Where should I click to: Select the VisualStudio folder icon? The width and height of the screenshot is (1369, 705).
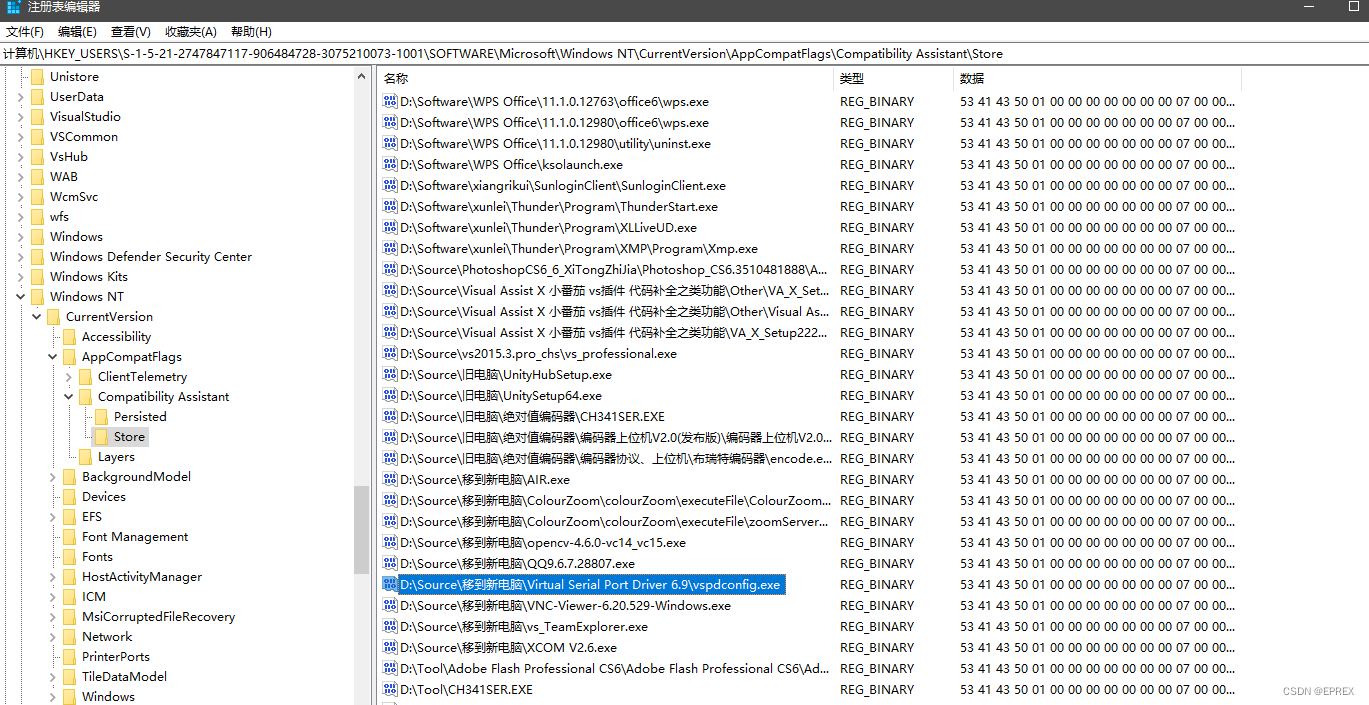[x=37, y=117]
